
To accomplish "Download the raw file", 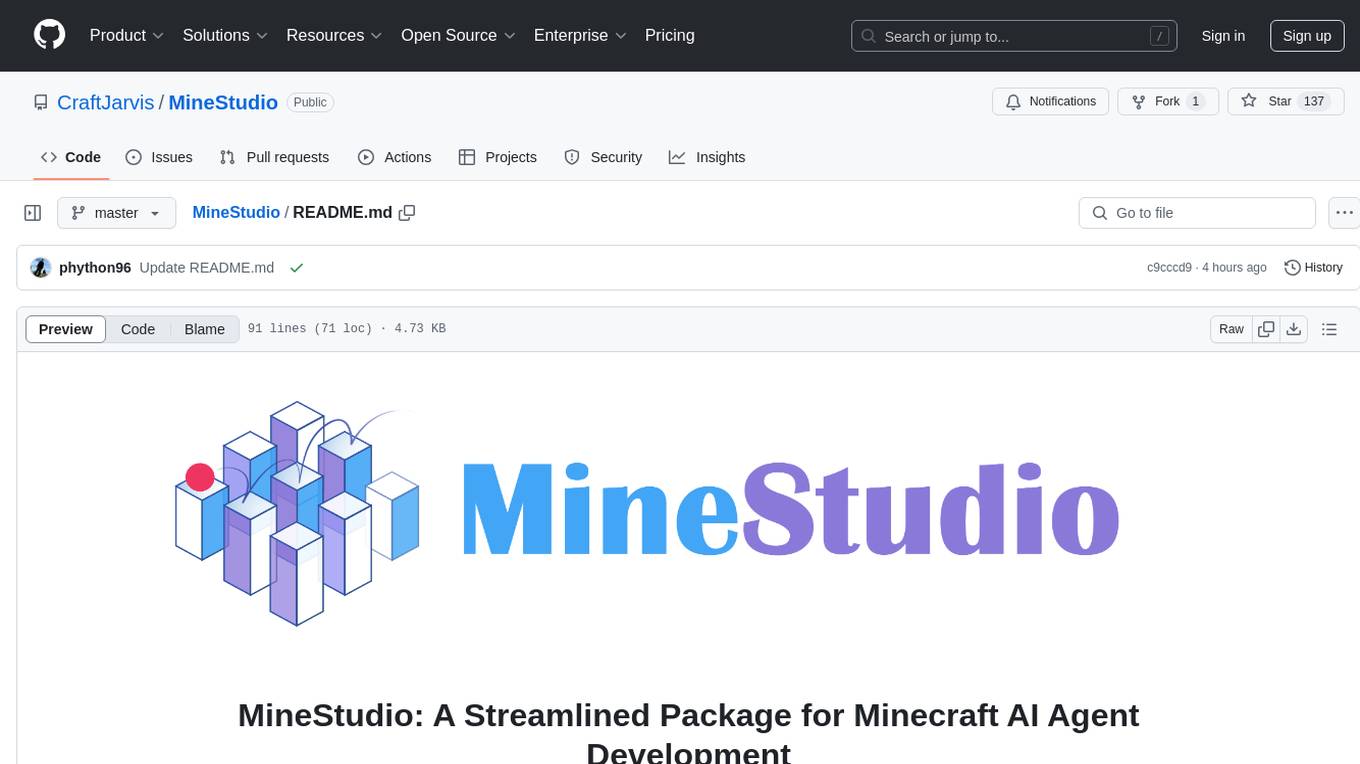I will (x=1294, y=329).
